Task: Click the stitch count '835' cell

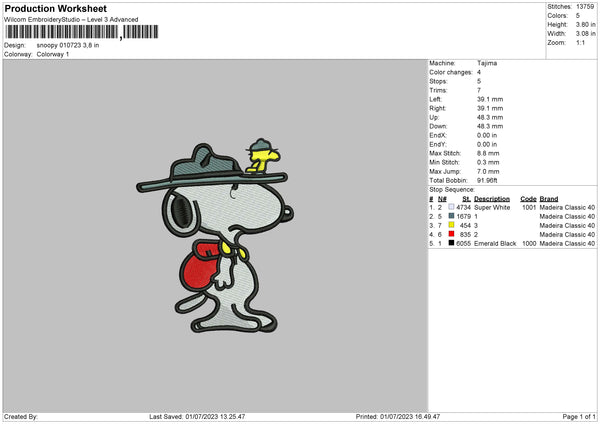Action: (465, 235)
